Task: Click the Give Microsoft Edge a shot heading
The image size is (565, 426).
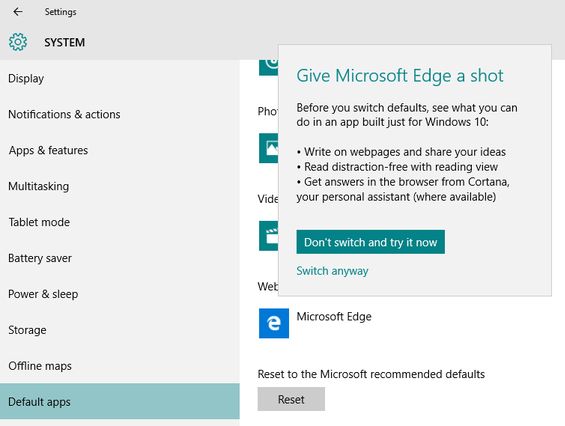Action: 400,76
